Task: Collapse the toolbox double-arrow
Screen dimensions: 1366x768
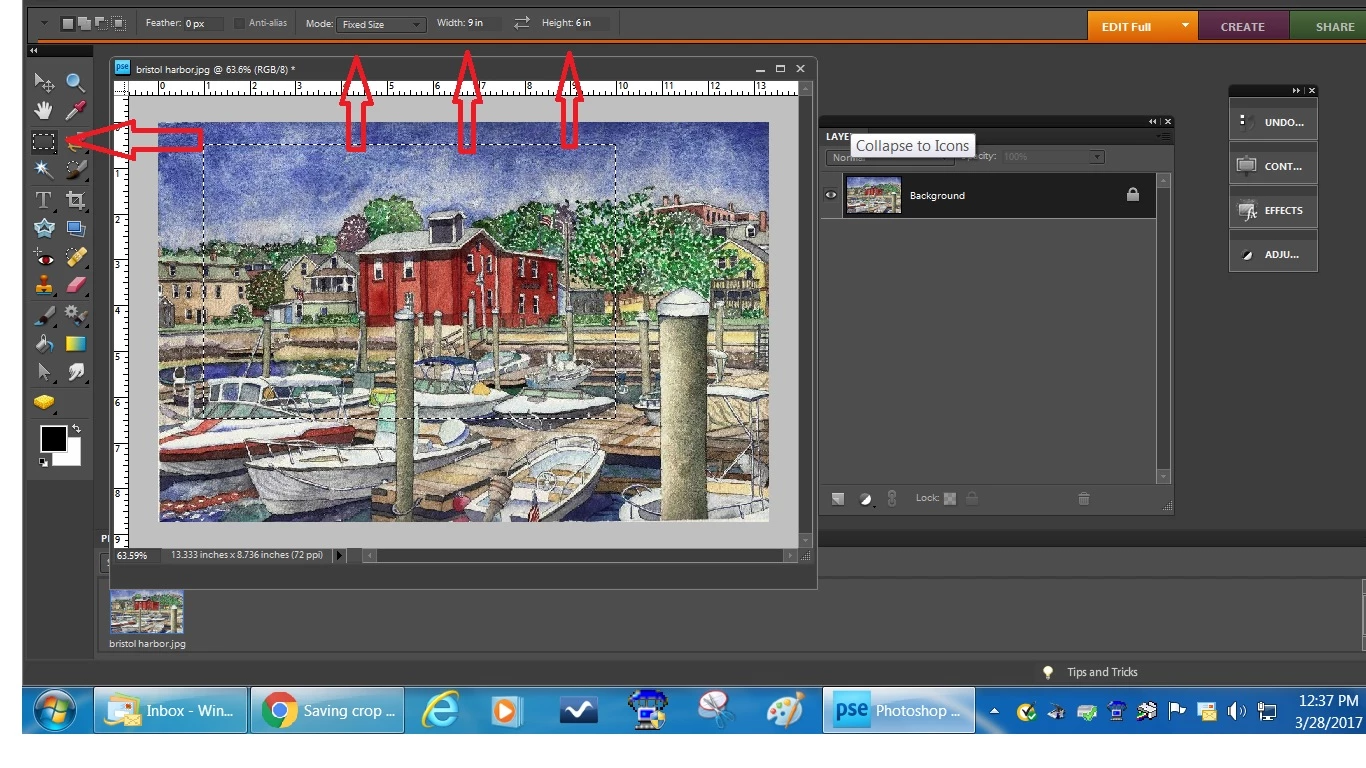Action: [x=33, y=50]
